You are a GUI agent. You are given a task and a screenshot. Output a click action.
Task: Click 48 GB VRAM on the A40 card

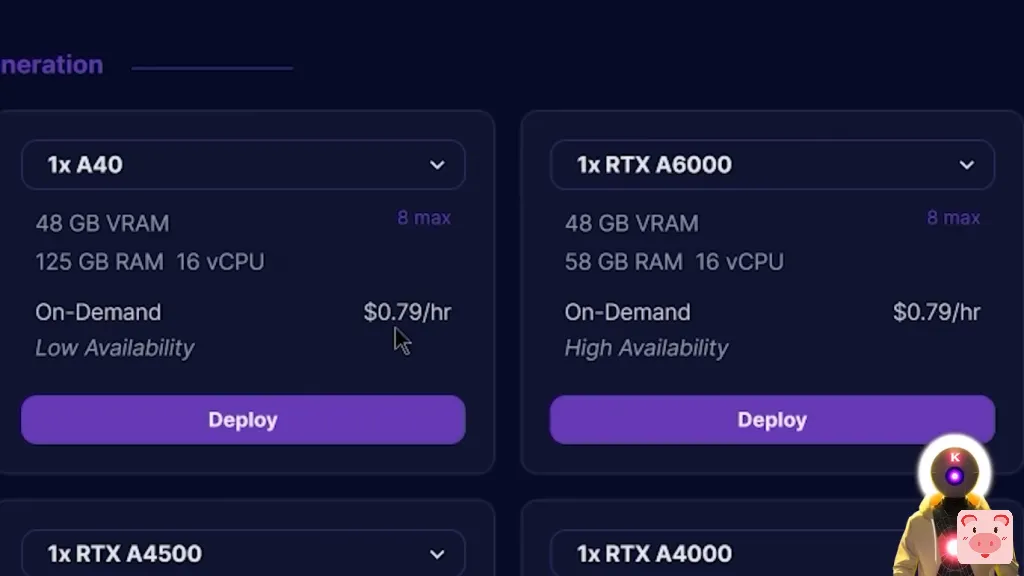102,223
